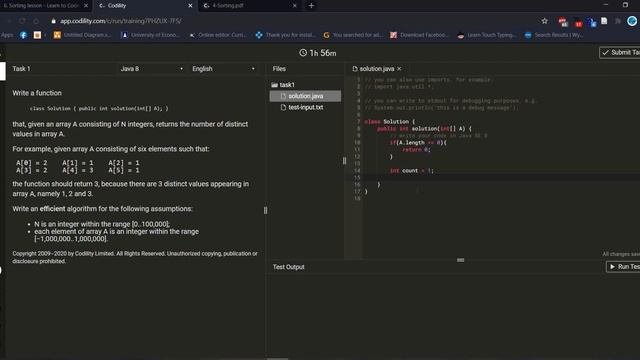Click the address bar URL
This screenshot has width=640, height=360.
click(121, 21)
